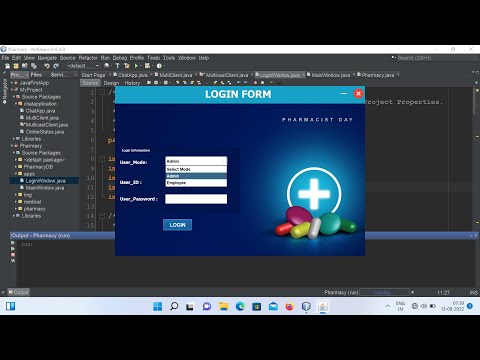Open Firefox from the taskbar
The height and width of the screenshot is (360, 480).
(290, 306)
